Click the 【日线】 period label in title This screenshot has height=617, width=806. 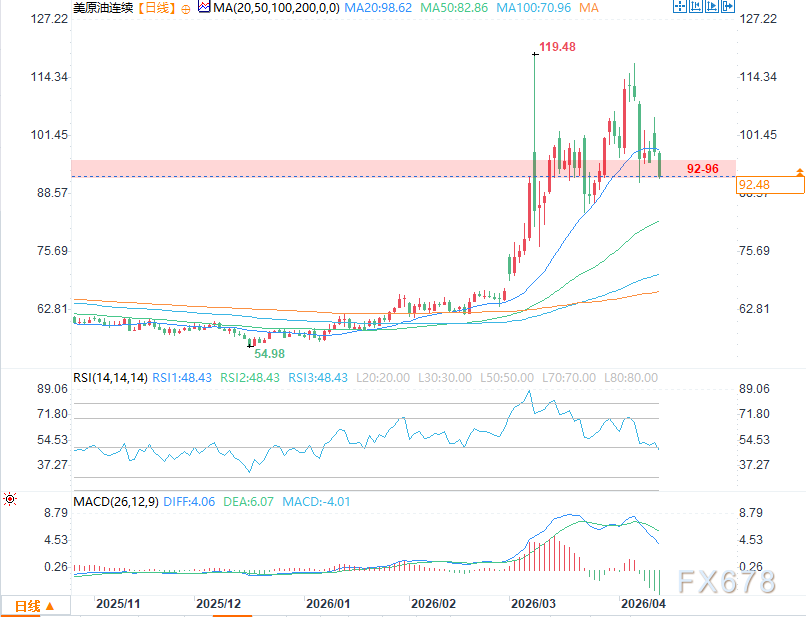pyautogui.click(x=157, y=8)
